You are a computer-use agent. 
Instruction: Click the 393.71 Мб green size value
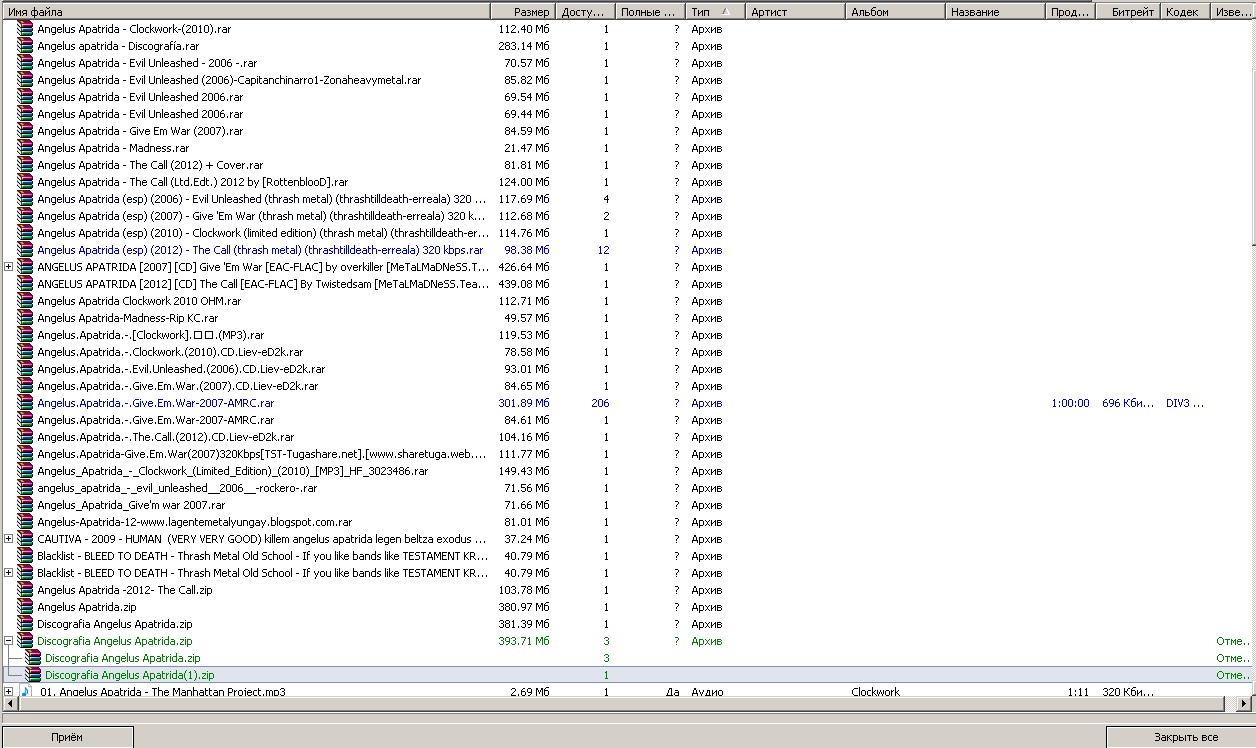coord(524,641)
